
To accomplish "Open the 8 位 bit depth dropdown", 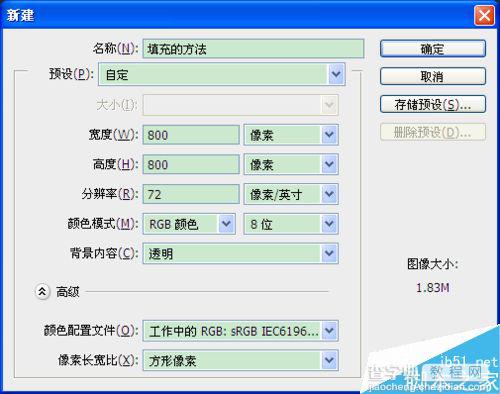I will pos(291,224).
